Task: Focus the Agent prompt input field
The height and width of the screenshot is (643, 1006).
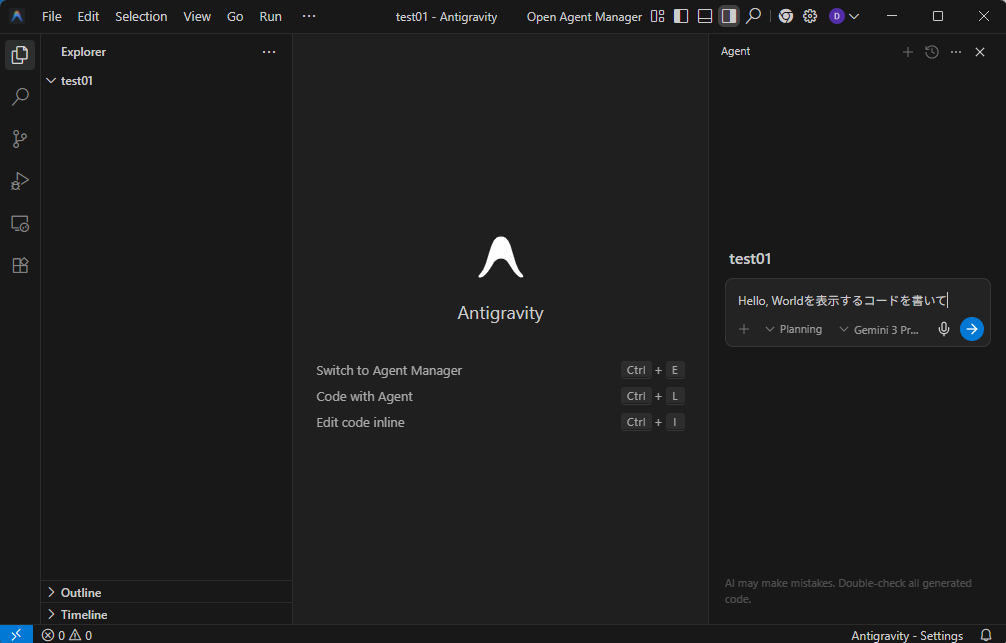Action: click(858, 300)
